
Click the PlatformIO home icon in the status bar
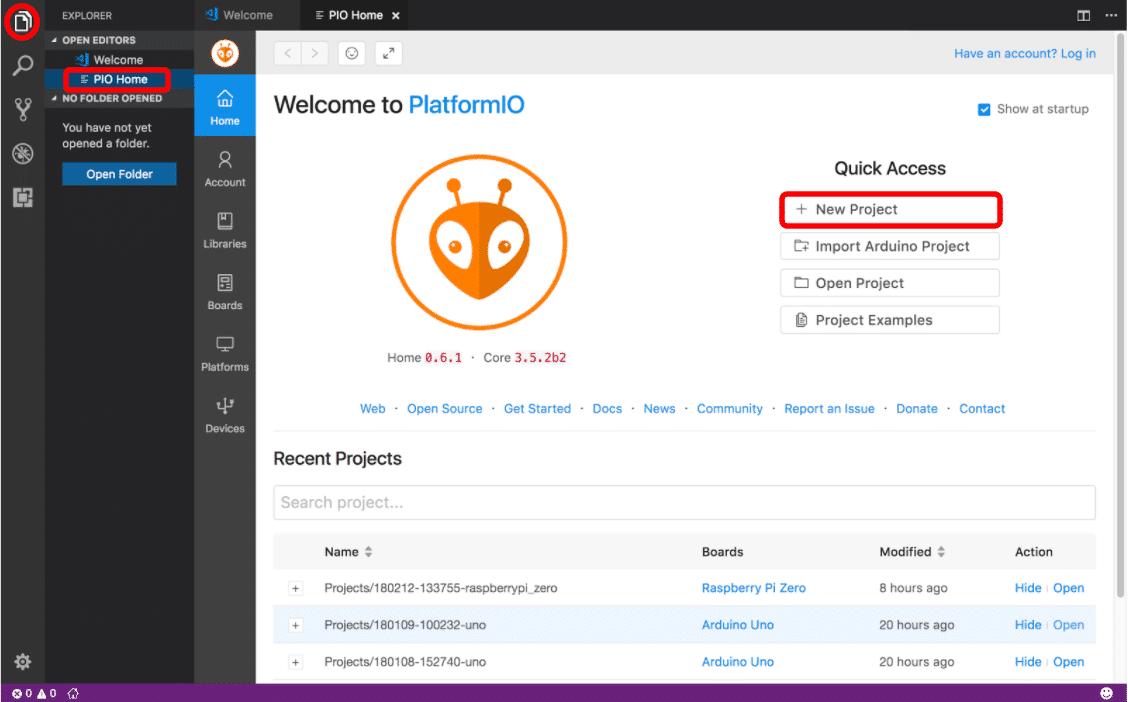(x=73, y=693)
